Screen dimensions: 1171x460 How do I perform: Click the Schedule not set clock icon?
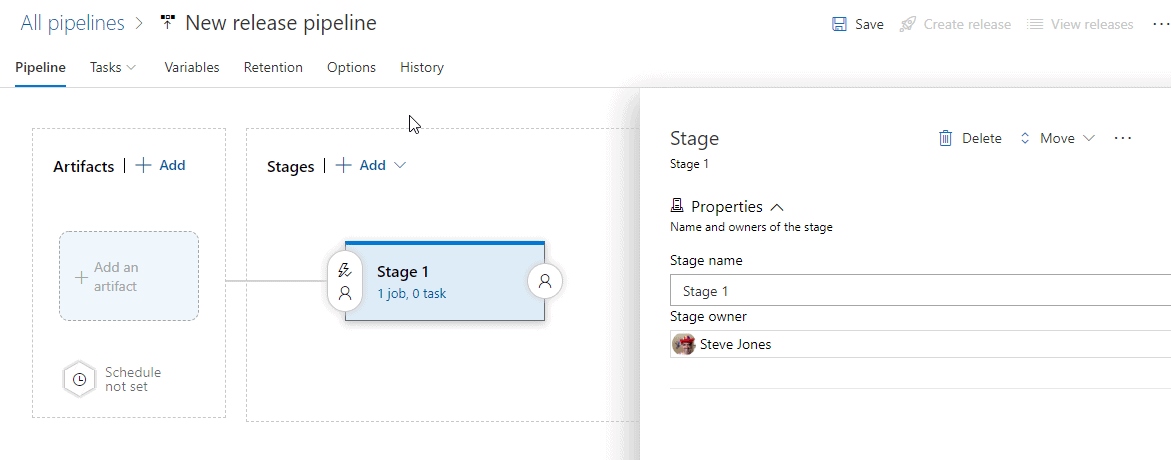point(80,380)
